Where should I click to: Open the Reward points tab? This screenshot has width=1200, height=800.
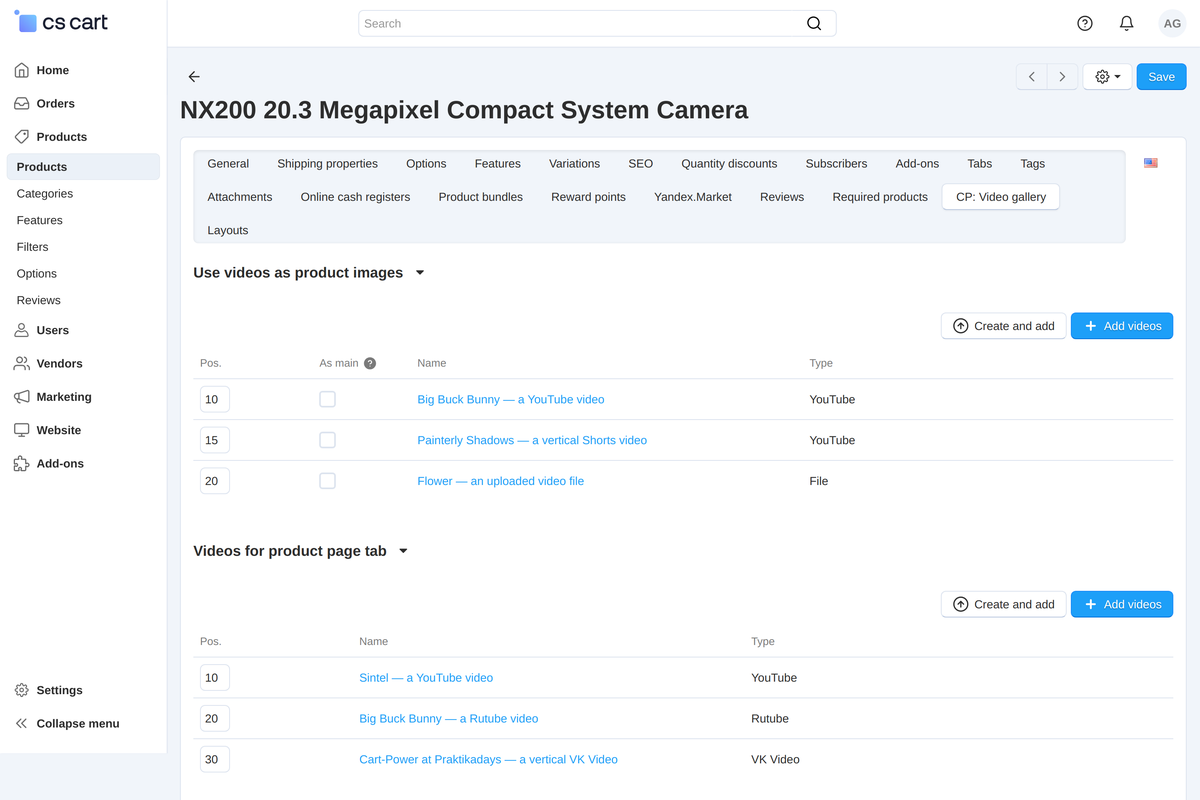(x=589, y=197)
